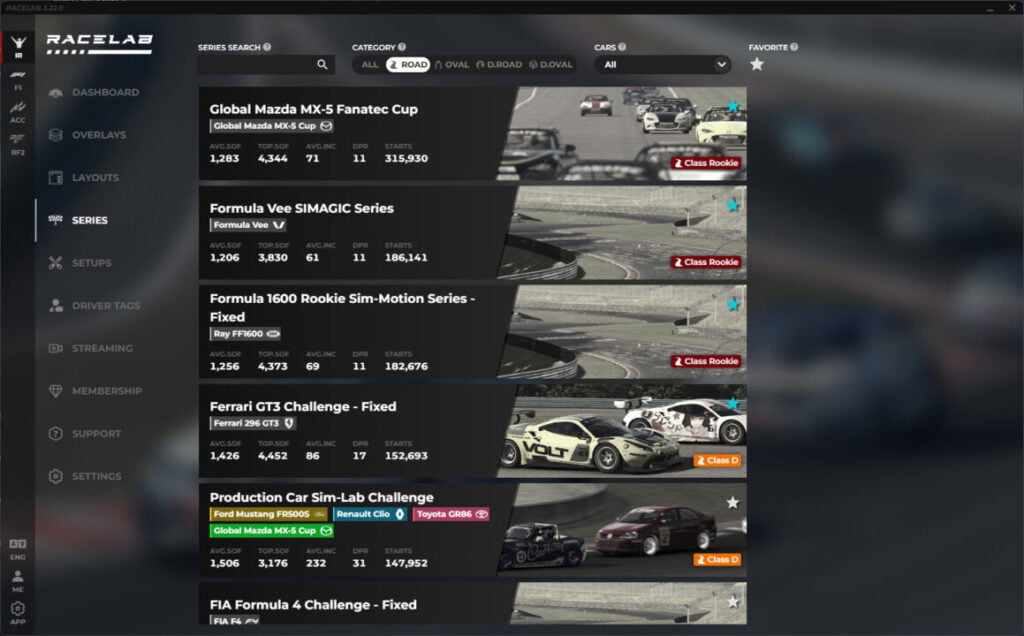The height and width of the screenshot is (636, 1024).
Task: Unfavorite Ferrari GT3 Challenge star
Action: (733, 404)
